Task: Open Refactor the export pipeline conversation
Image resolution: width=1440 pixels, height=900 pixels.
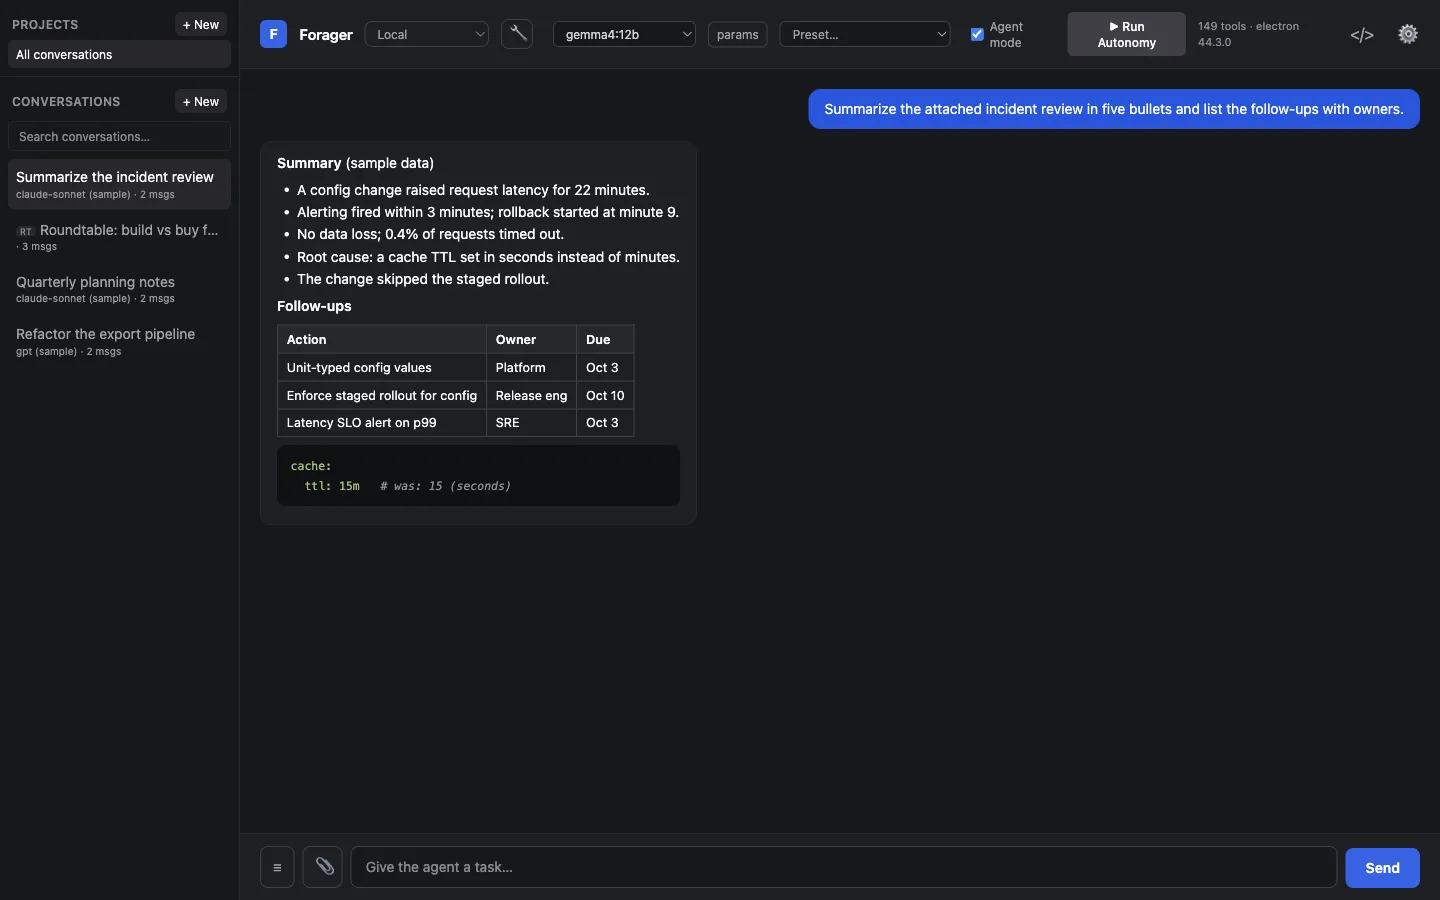Action: (119, 341)
